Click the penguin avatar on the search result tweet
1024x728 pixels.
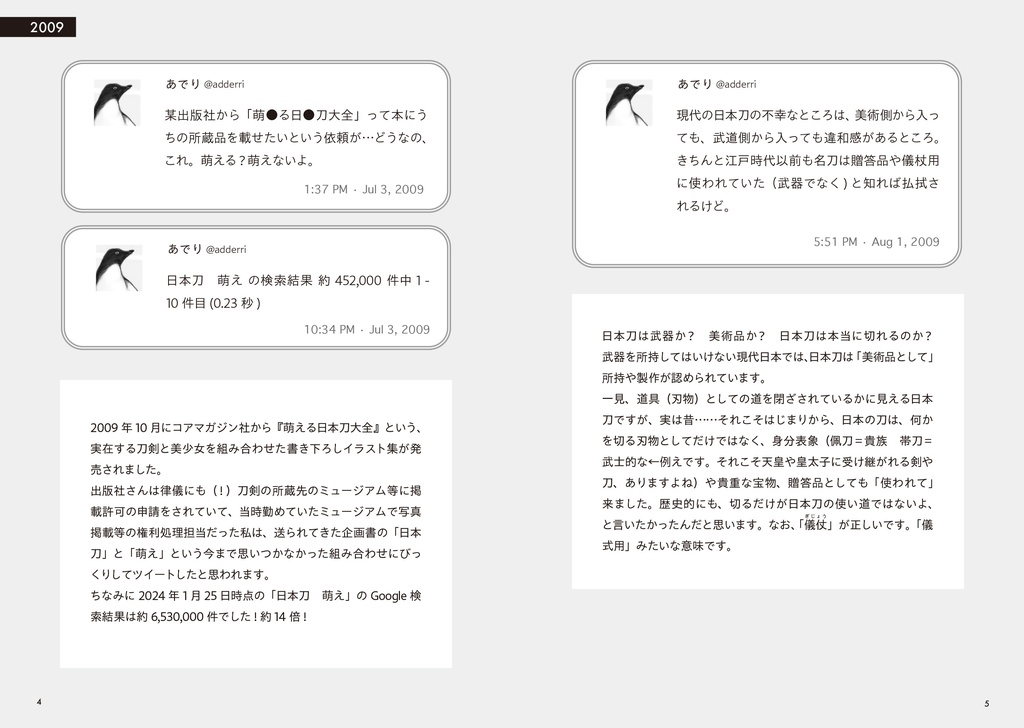click(x=118, y=270)
